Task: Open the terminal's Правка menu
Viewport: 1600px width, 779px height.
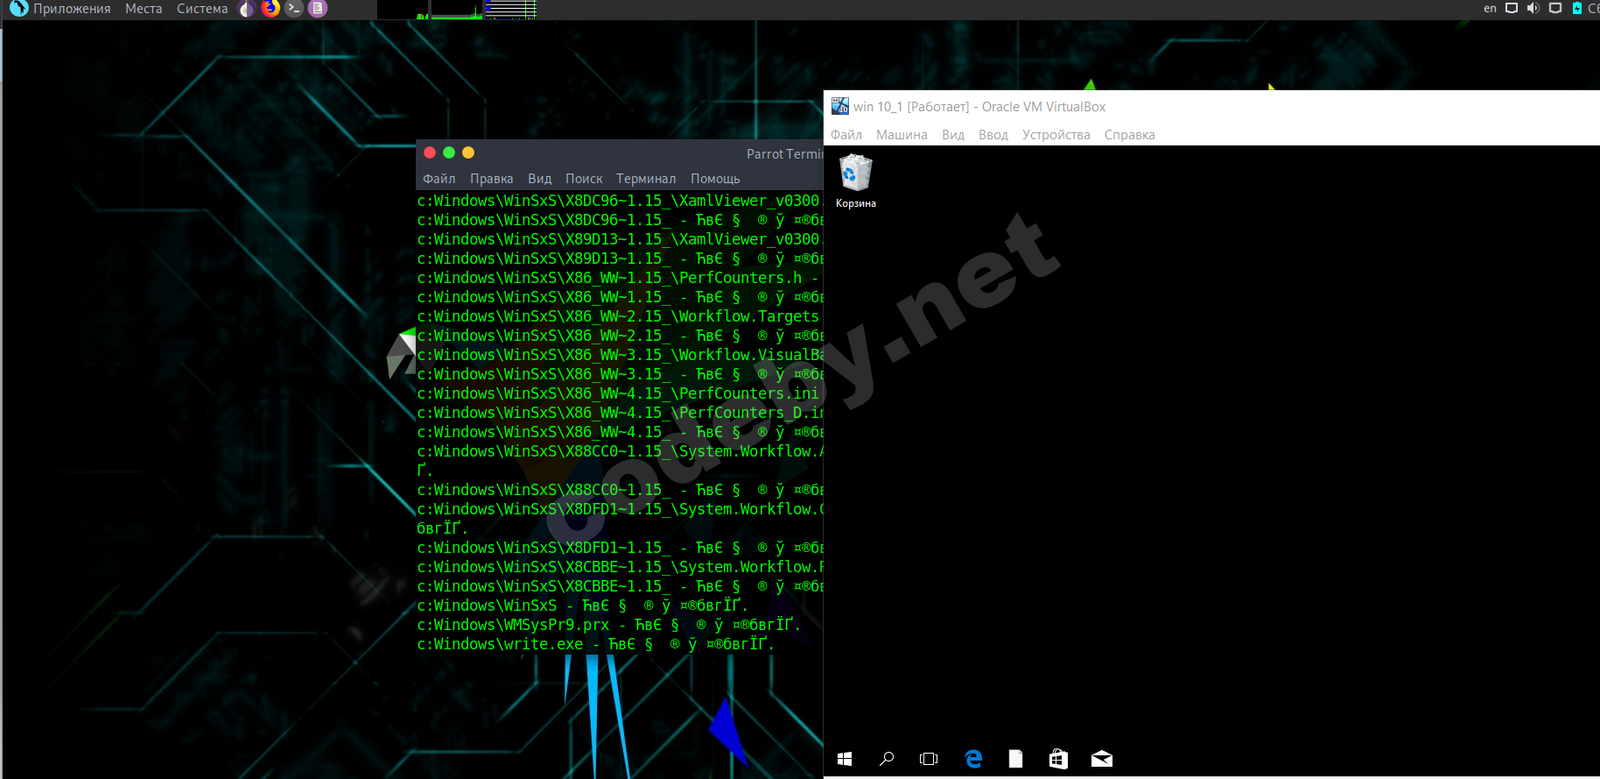Action: pyautogui.click(x=492, y=179)
